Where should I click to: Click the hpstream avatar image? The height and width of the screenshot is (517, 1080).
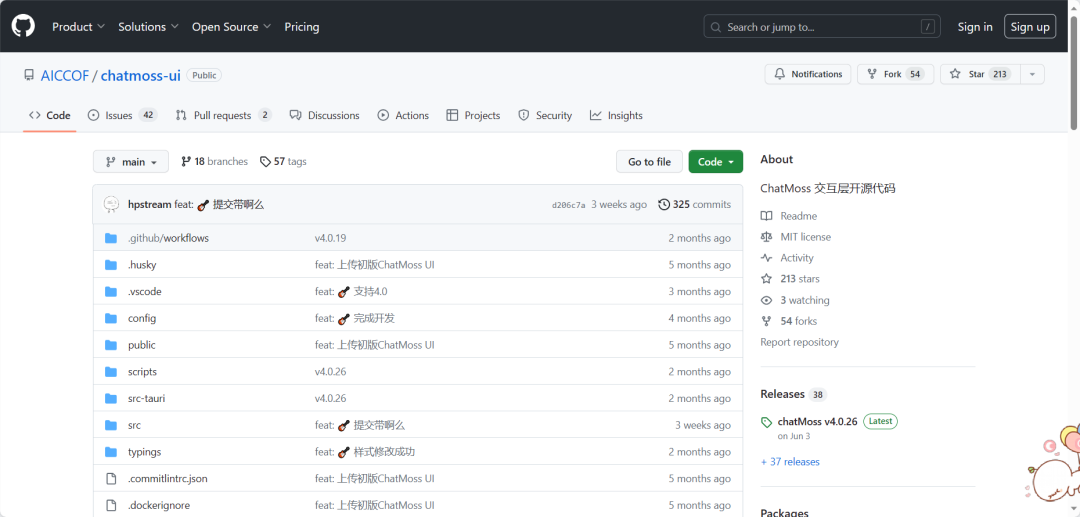pyautogui.click(x=112, y=204)
